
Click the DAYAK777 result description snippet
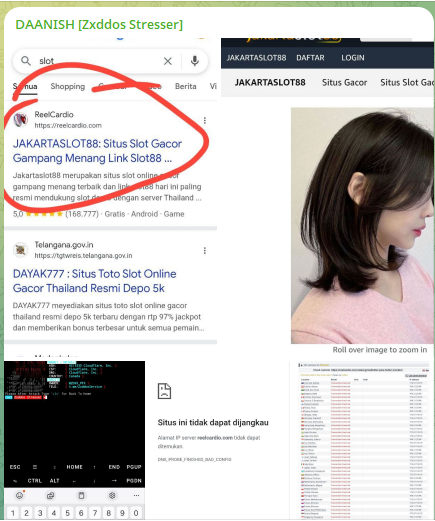tap(108, 317)
